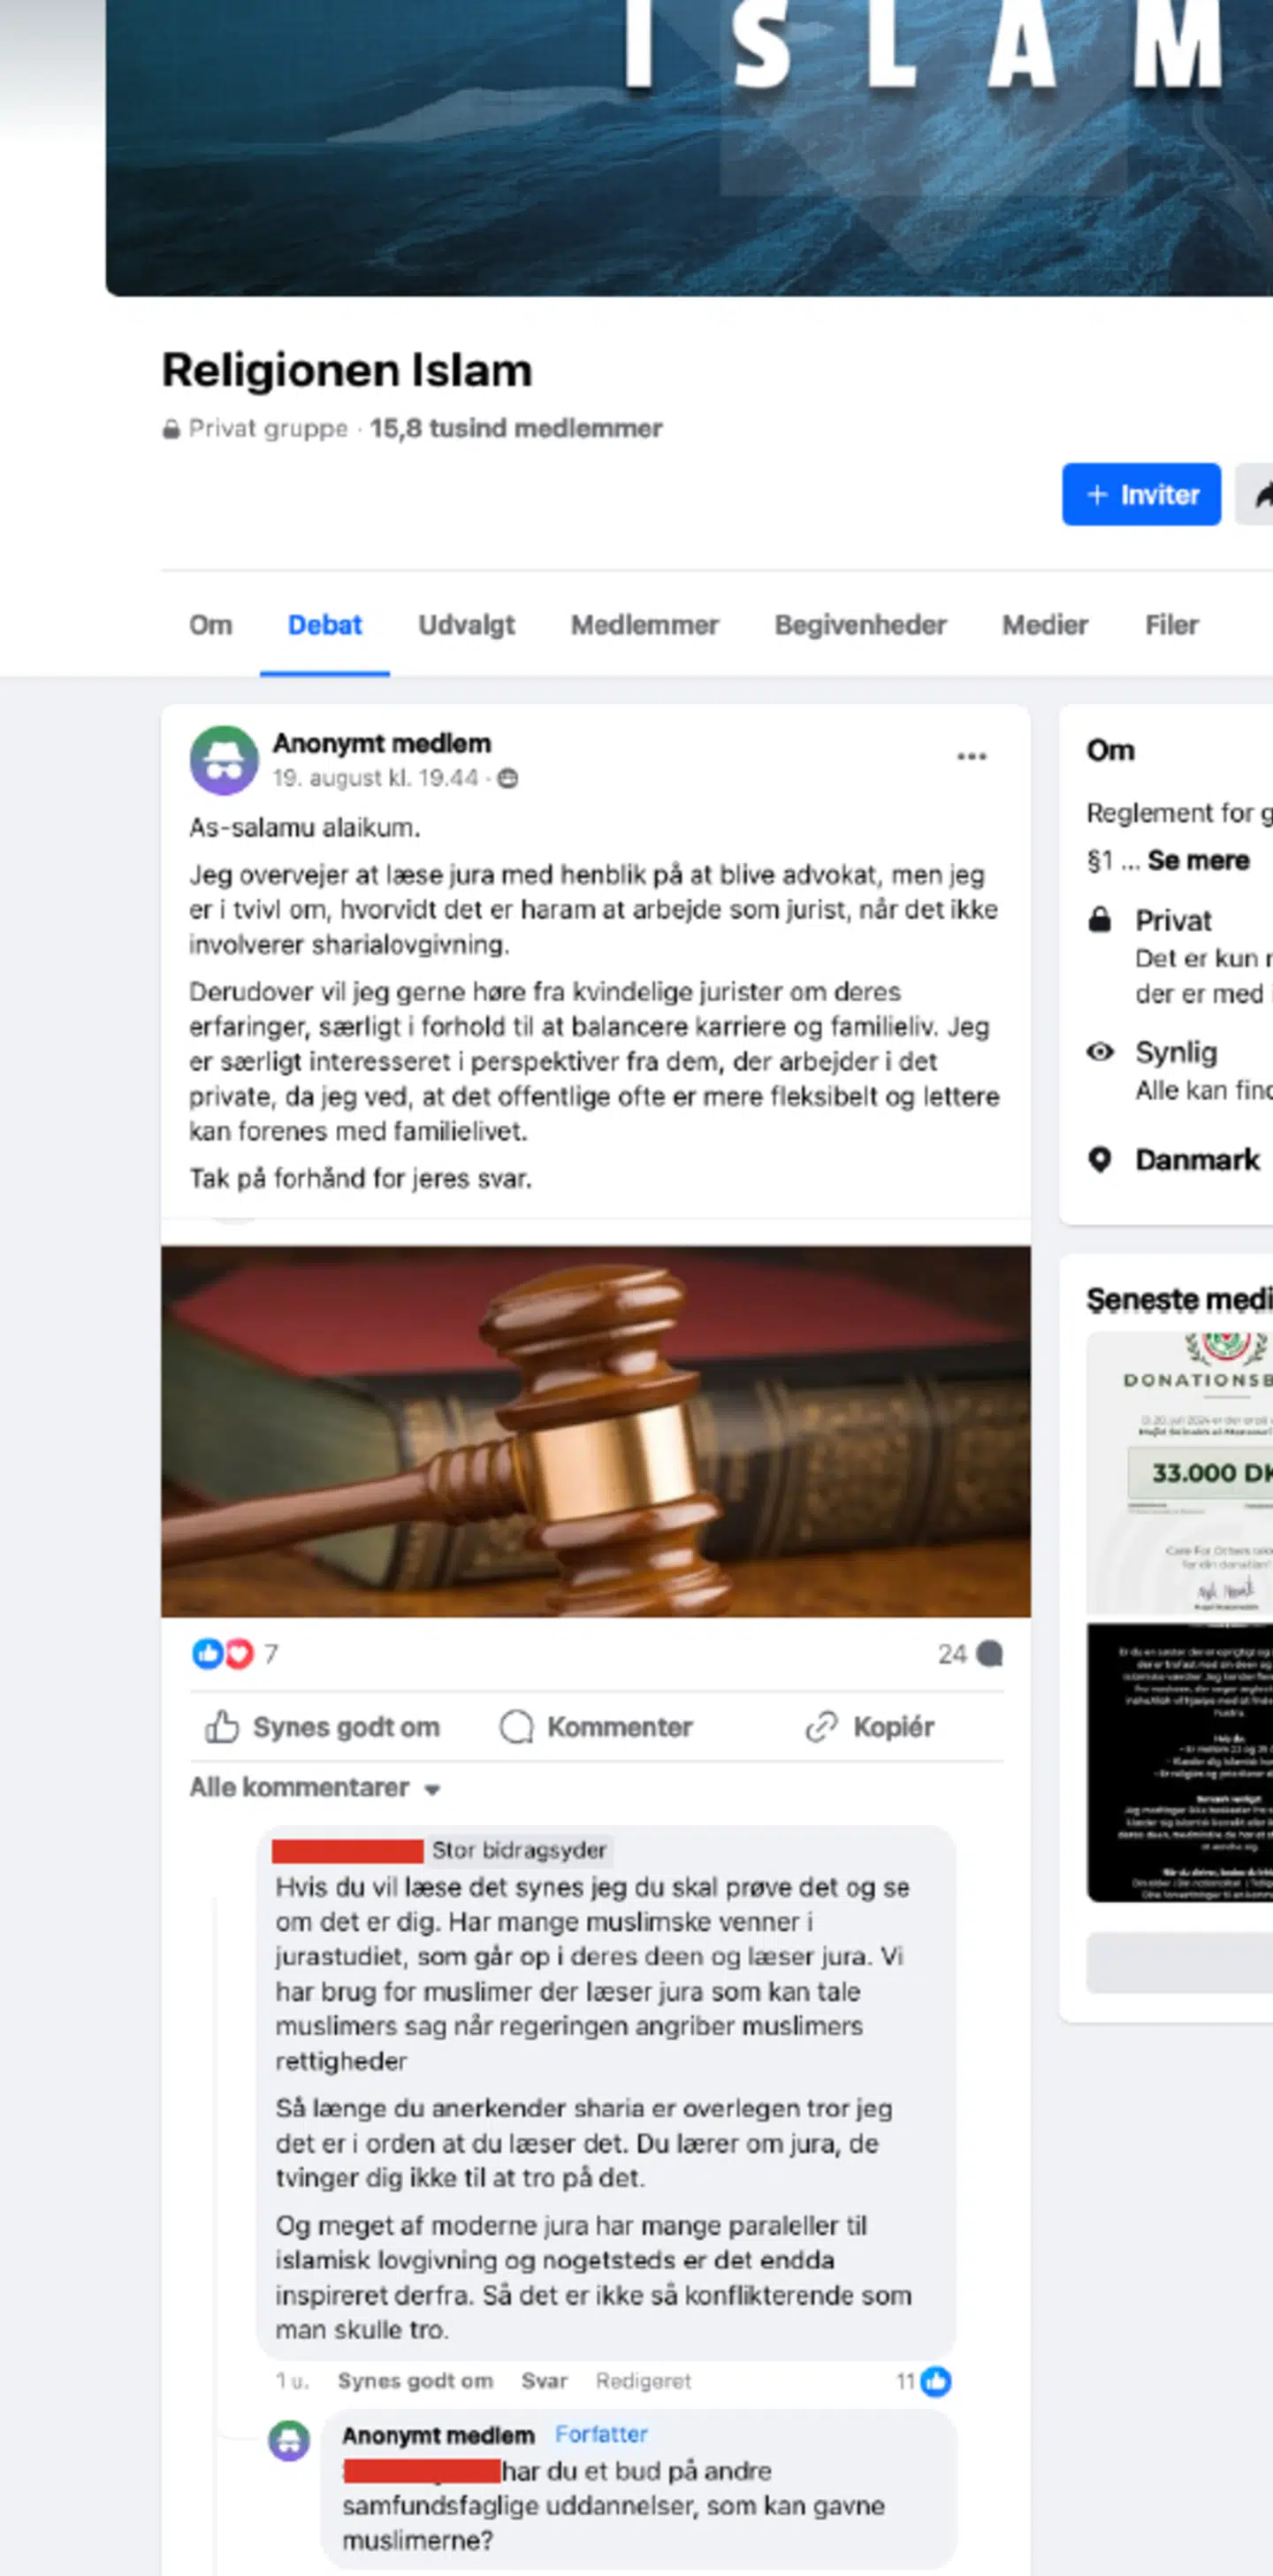Expand the Alle kommentarer sorting dropdown
The width and height of the screenshot is (1273, 2576).
(x=315, y=1787)
